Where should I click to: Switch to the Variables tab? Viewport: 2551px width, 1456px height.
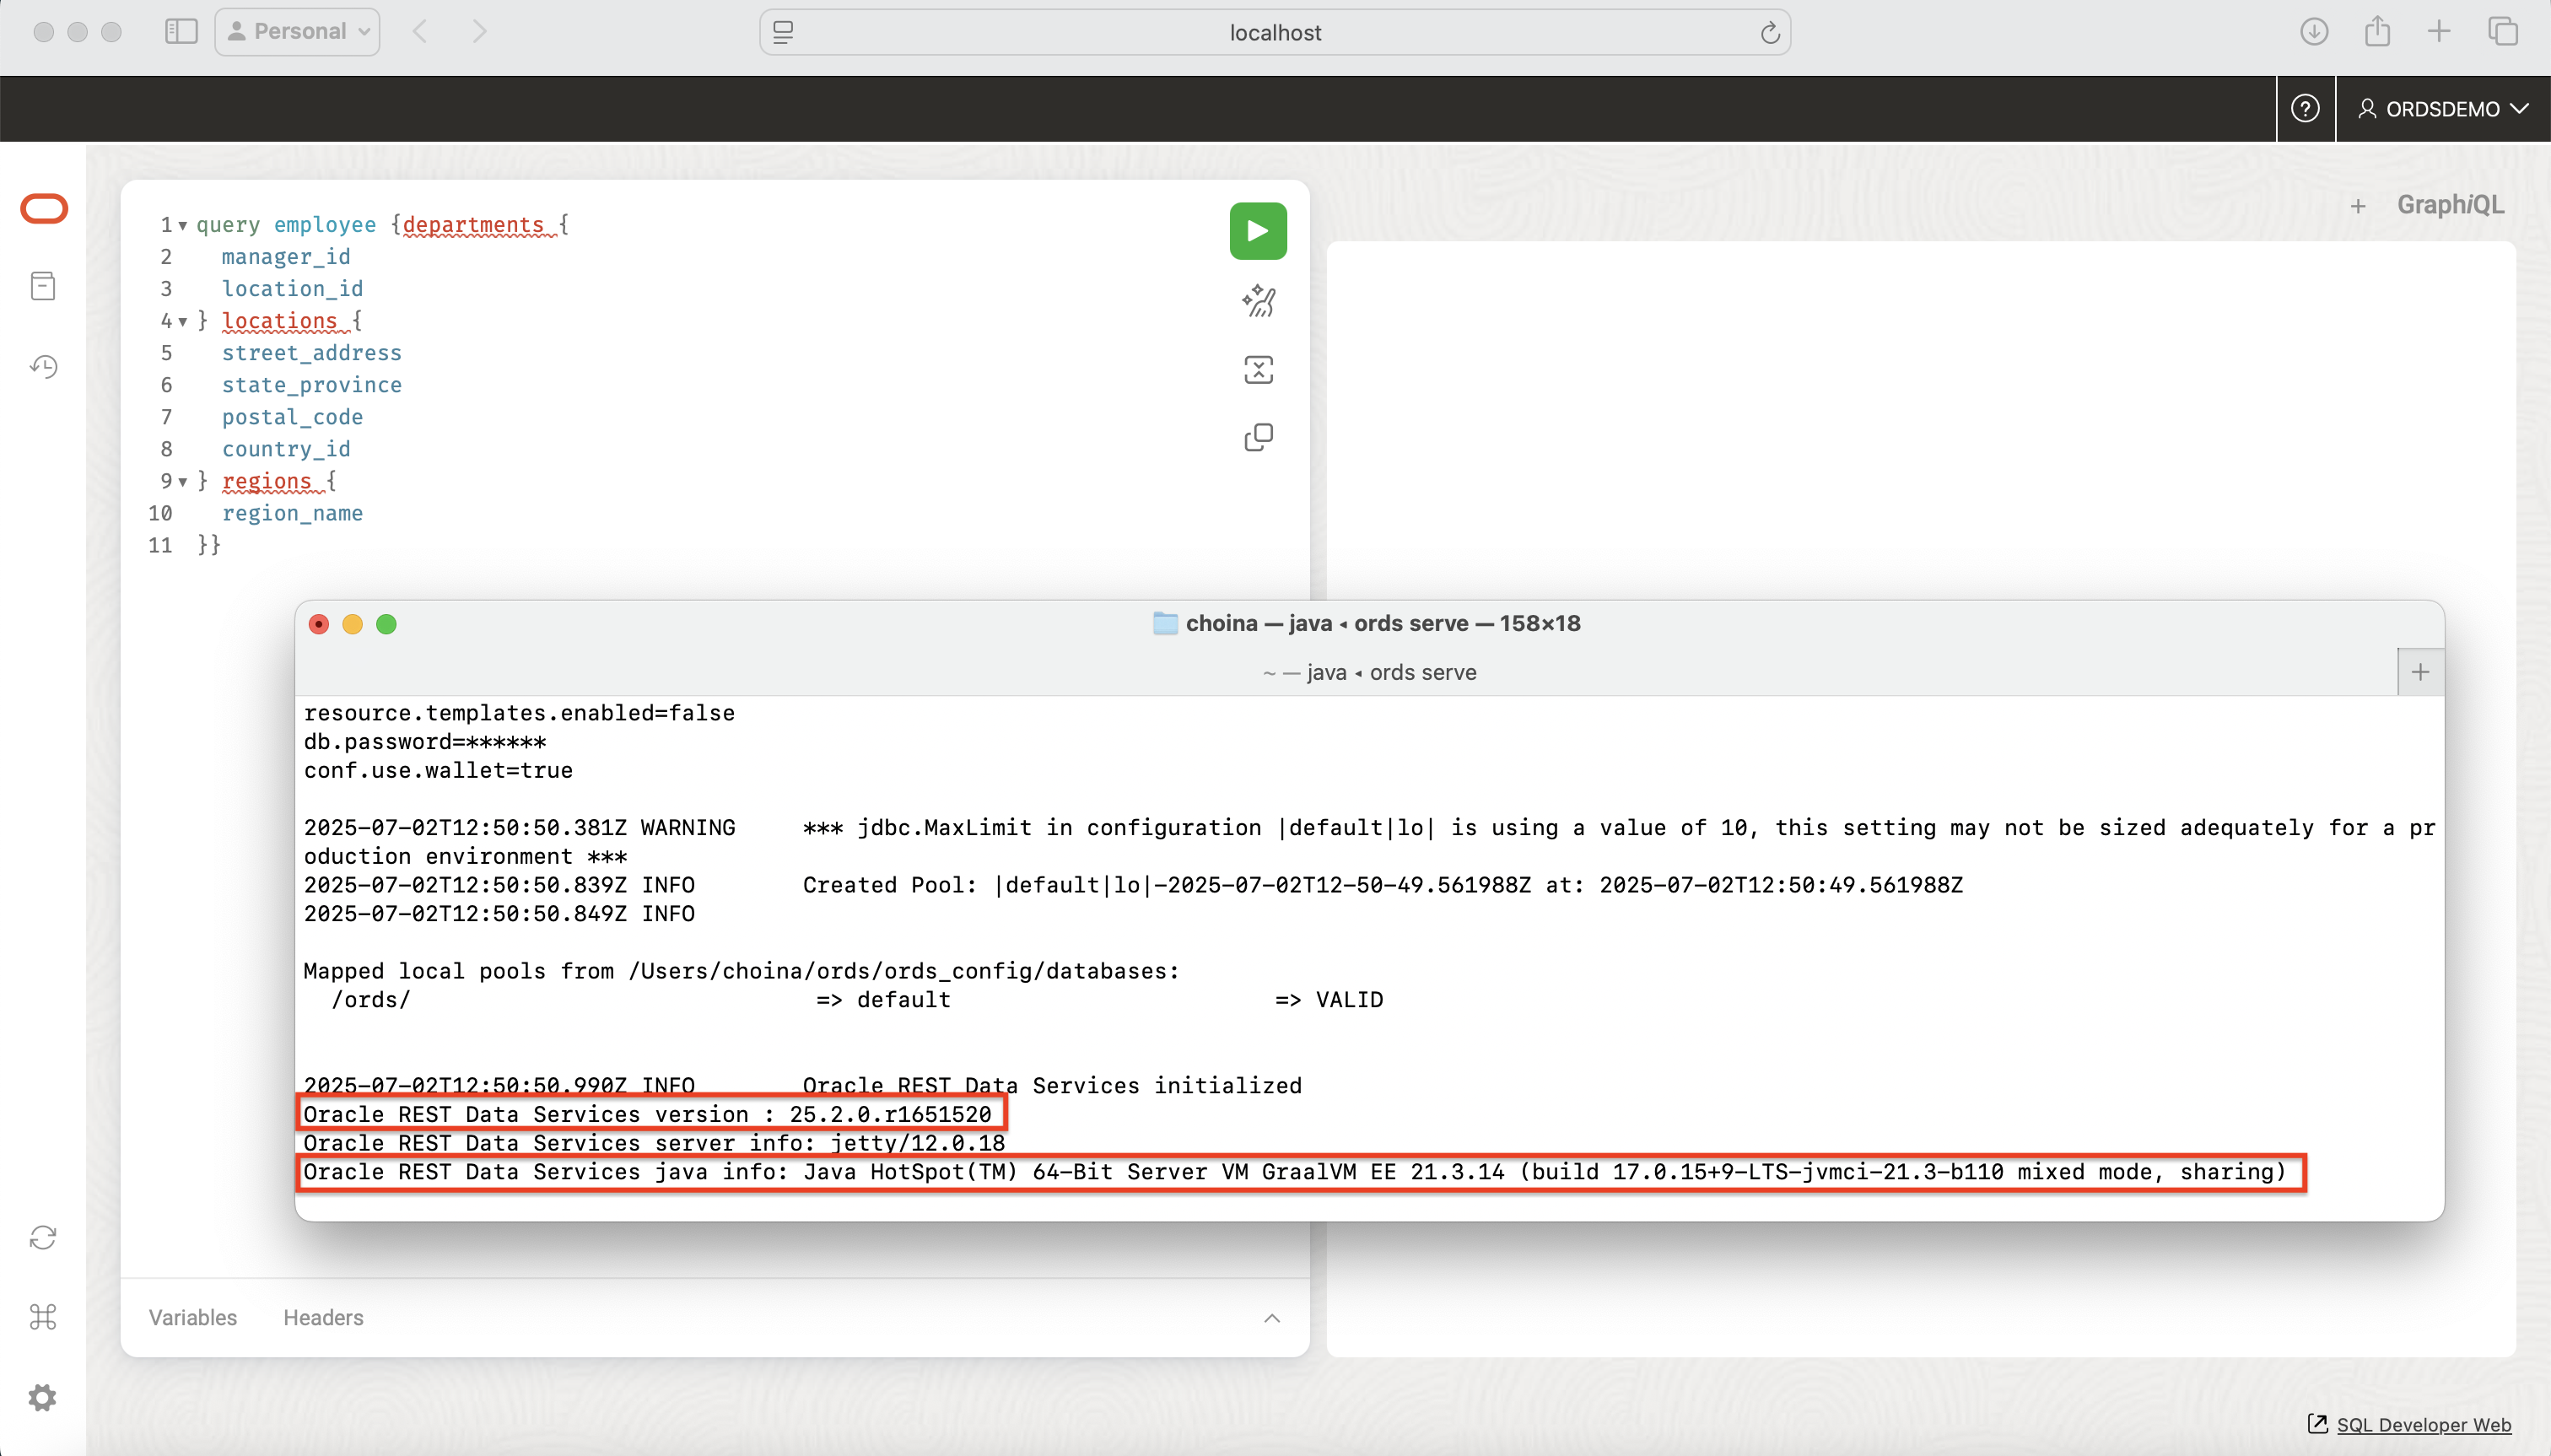193,1318
